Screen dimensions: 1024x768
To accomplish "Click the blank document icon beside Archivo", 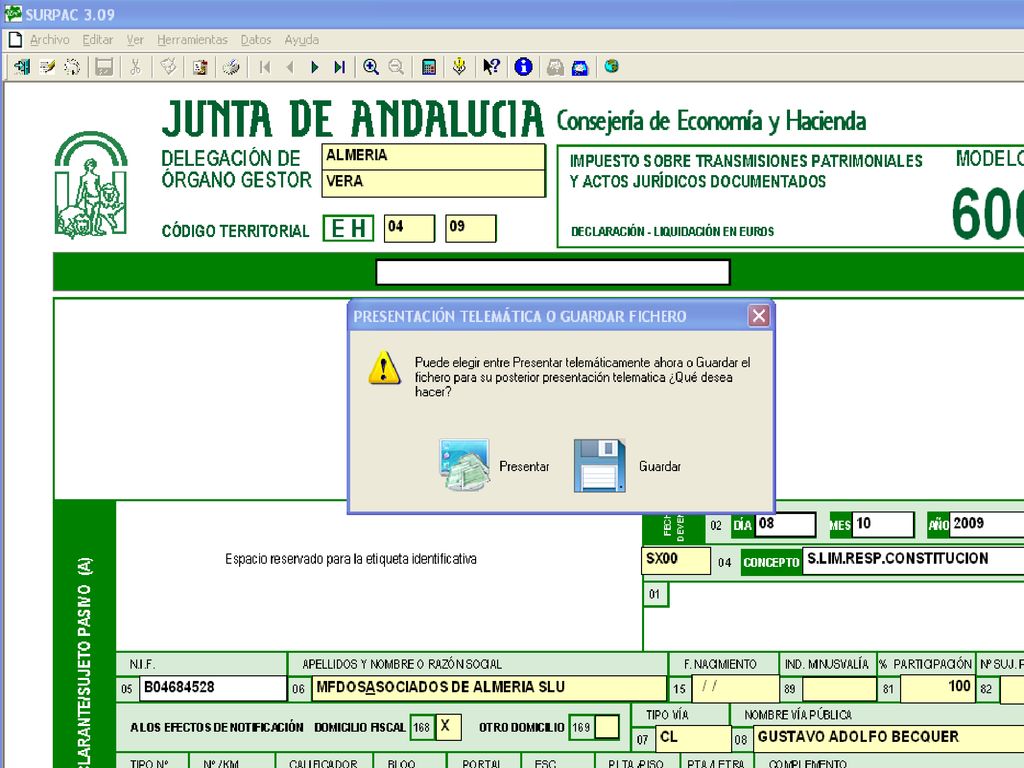I will point(16,40).
